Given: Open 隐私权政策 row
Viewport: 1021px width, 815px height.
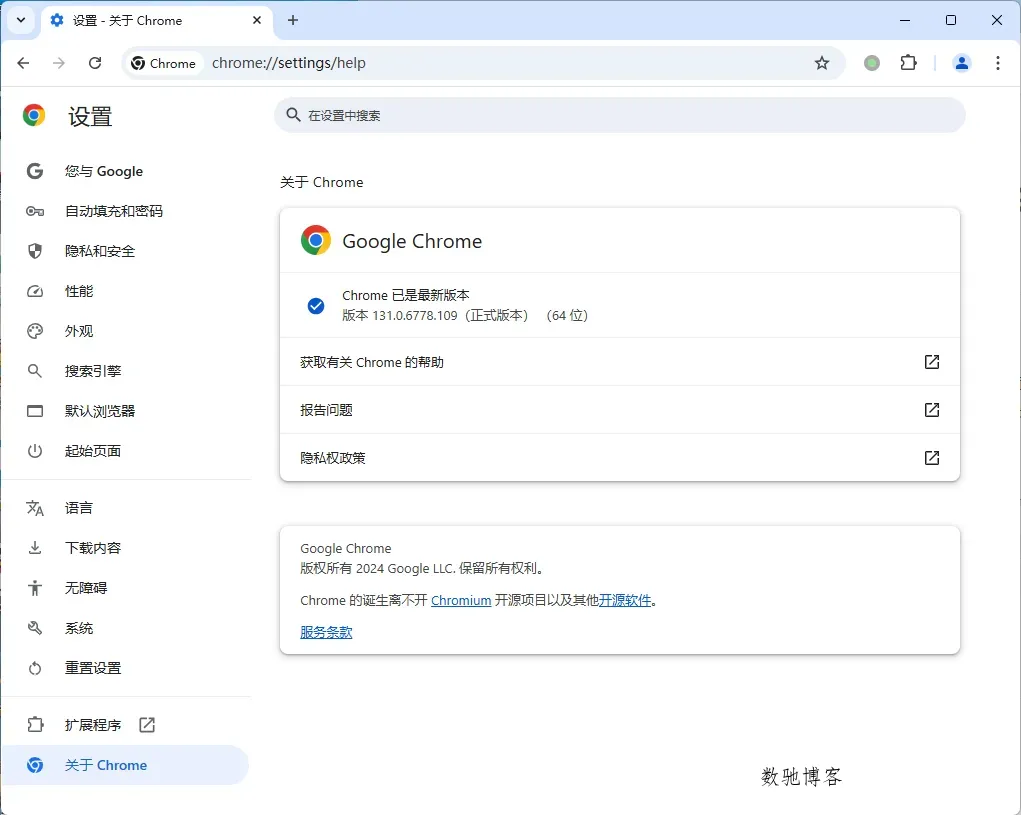Looking at the screenshot, I should point(619,458).
